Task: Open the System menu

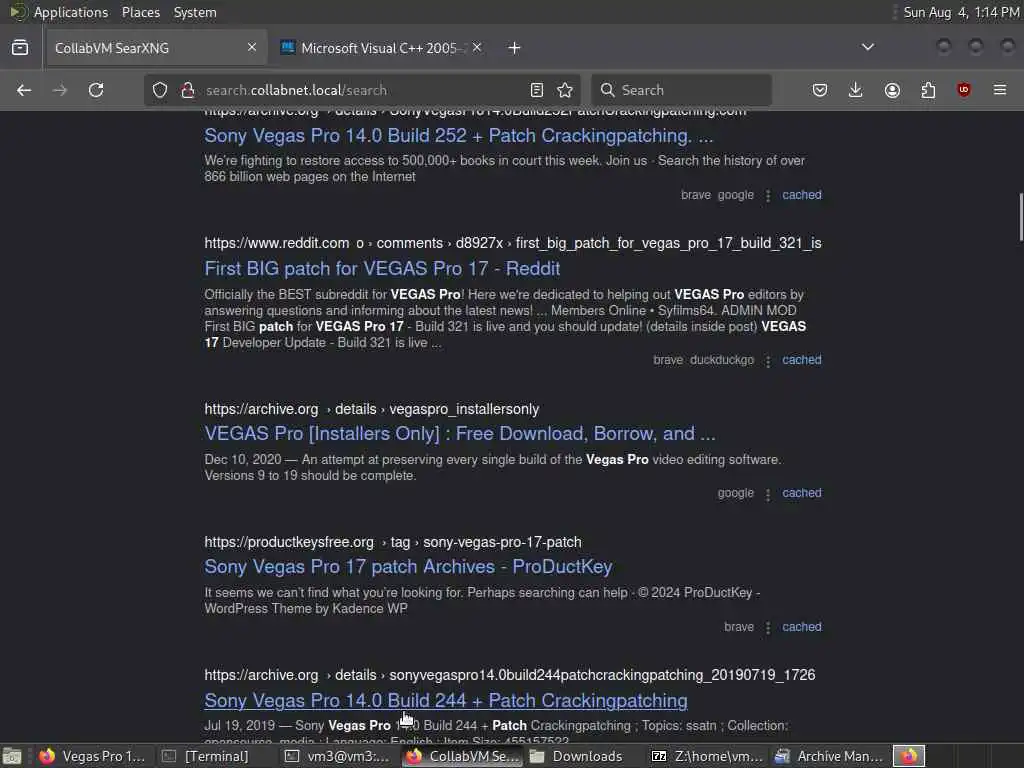Action: (x=195, y=12)
